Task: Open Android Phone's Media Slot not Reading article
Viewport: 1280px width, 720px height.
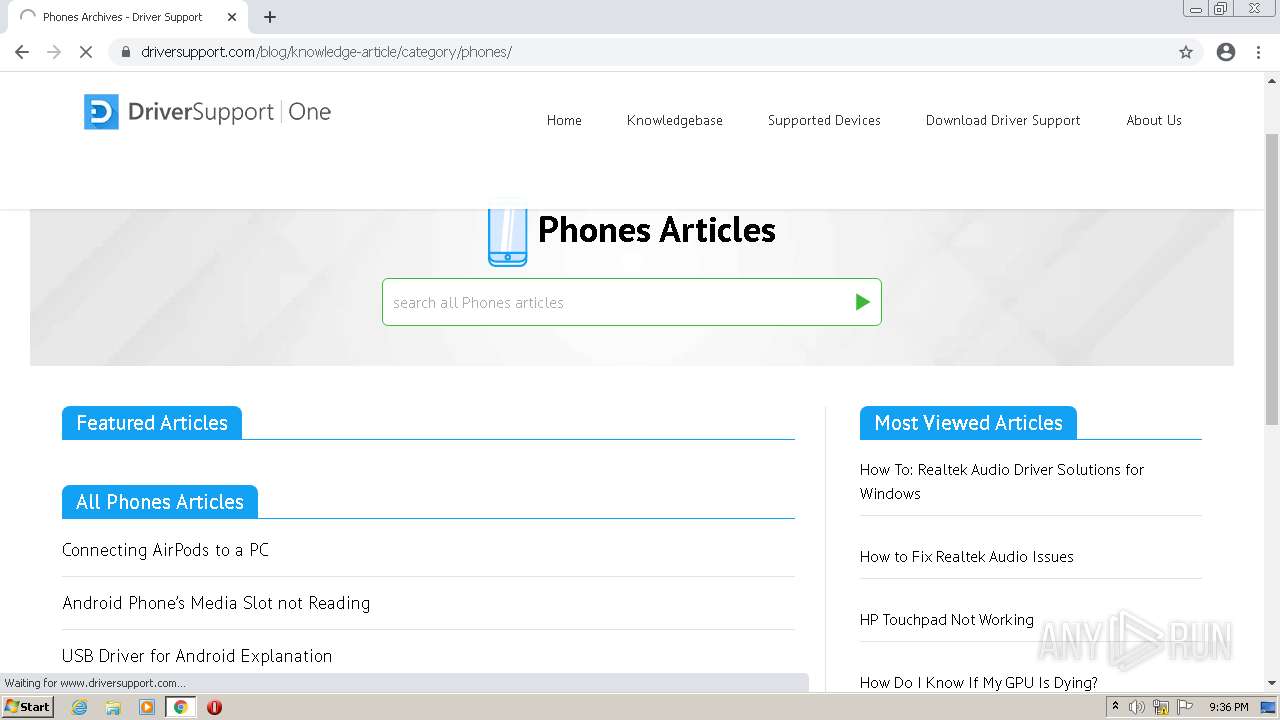Action: pos(216,603)
